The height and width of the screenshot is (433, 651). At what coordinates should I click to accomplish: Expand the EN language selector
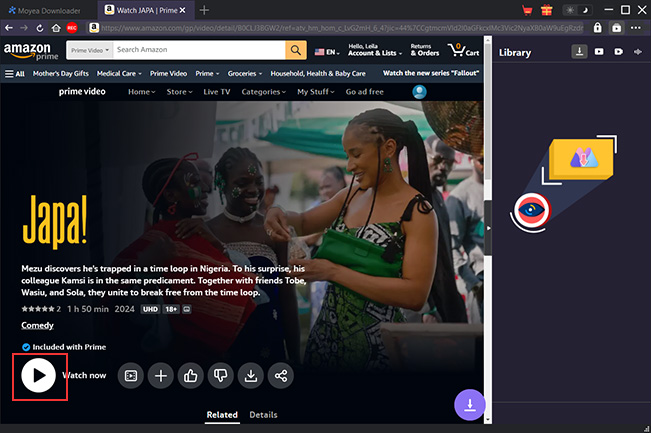point(326,51)
